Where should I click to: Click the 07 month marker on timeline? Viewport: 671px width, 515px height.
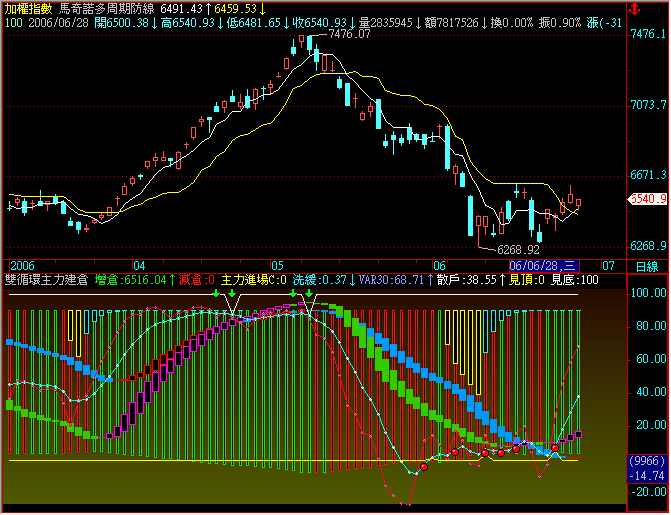[x=608, y=266]
